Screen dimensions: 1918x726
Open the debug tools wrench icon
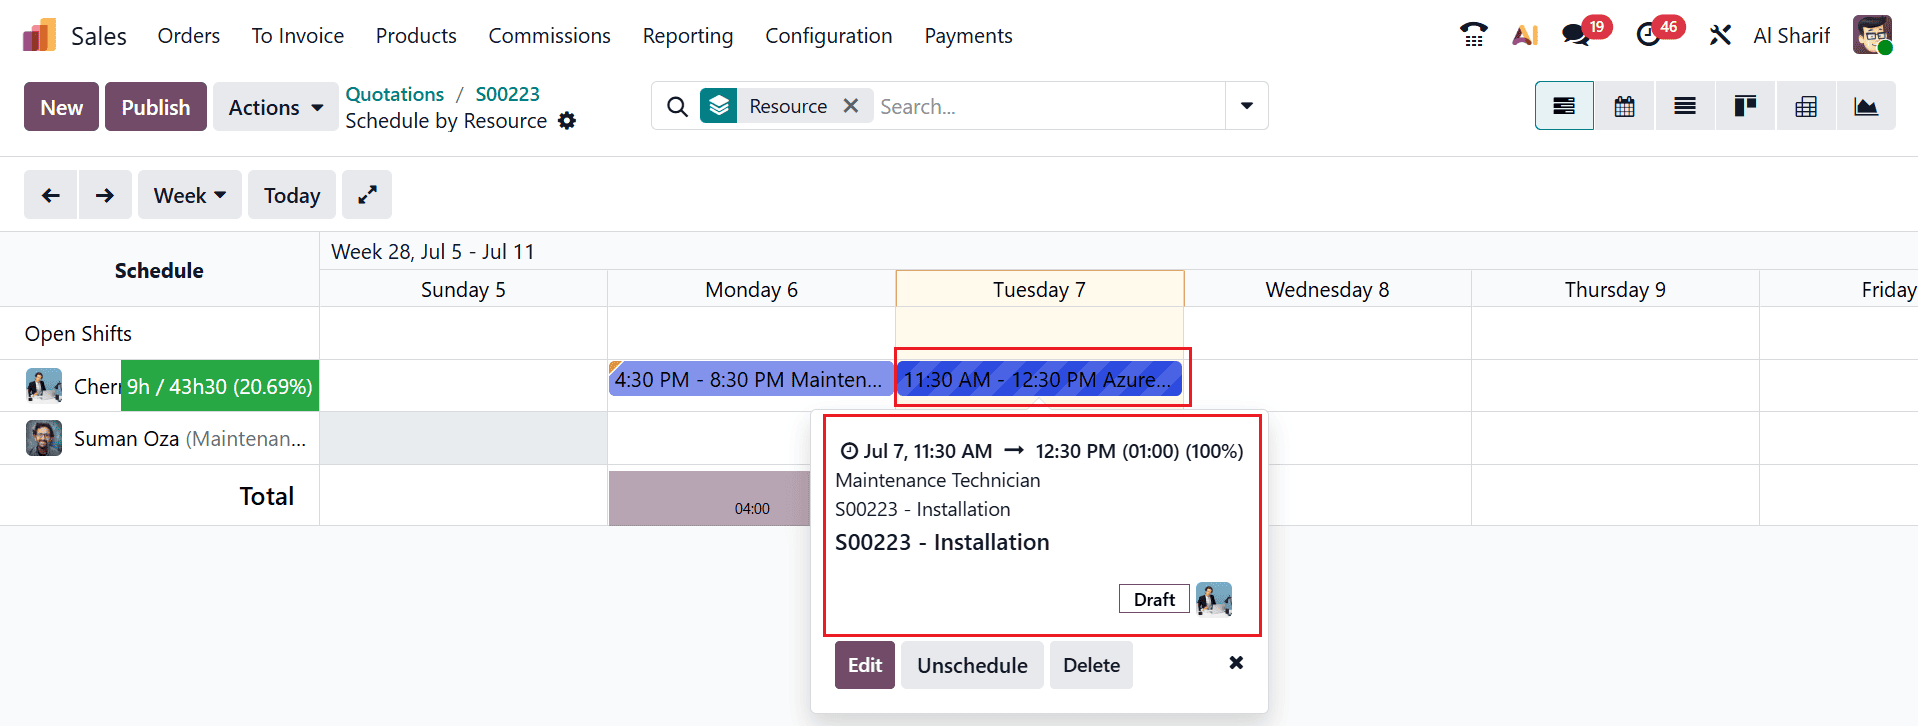coord(1720,35)
